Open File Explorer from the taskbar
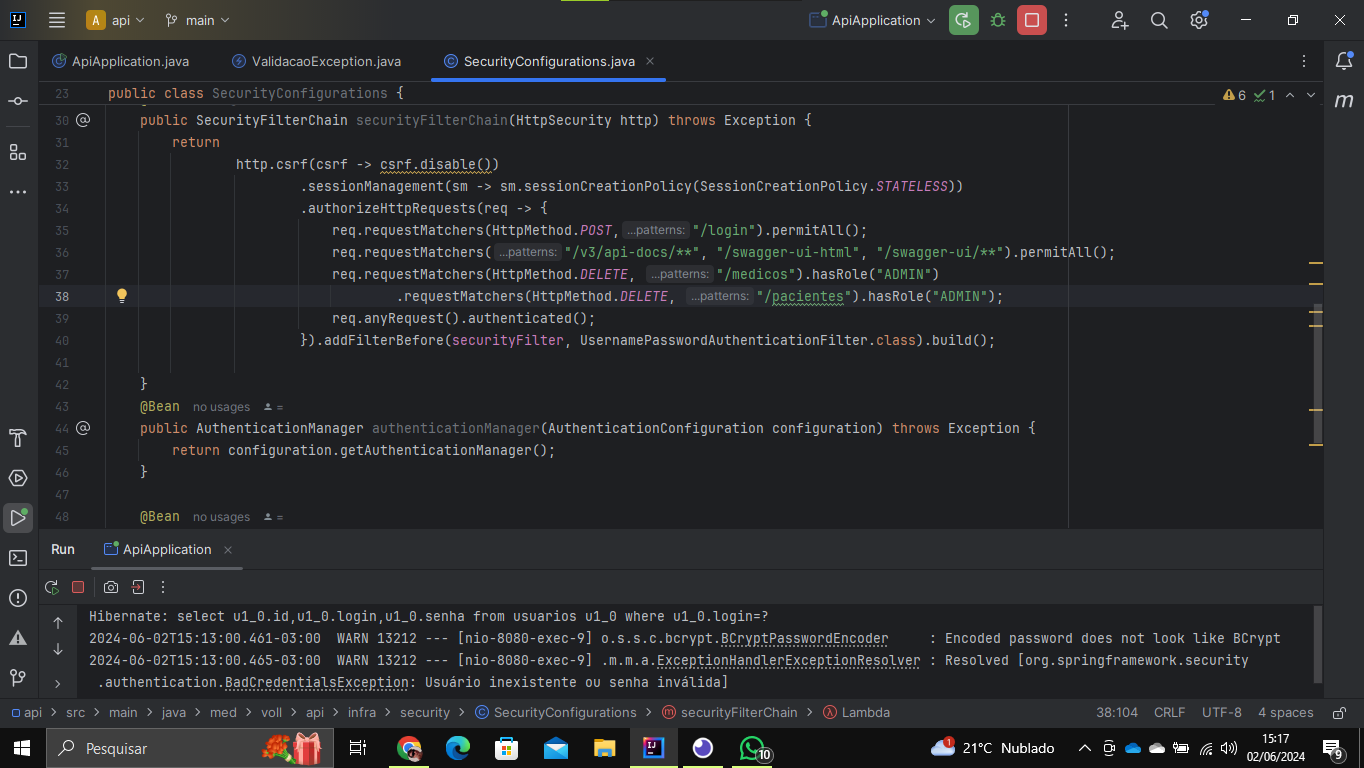The width and height of the screenshot is (1364, 768). coord(604,748)
